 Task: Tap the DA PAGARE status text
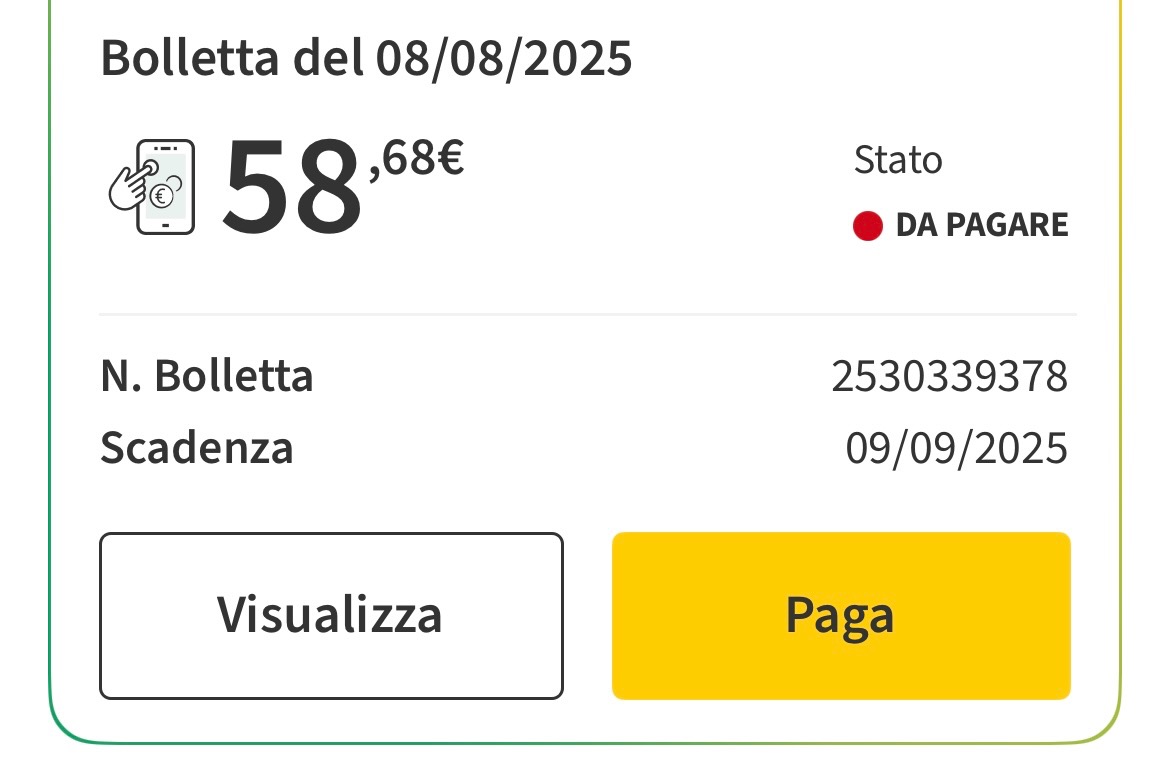[x=982, y=225]
